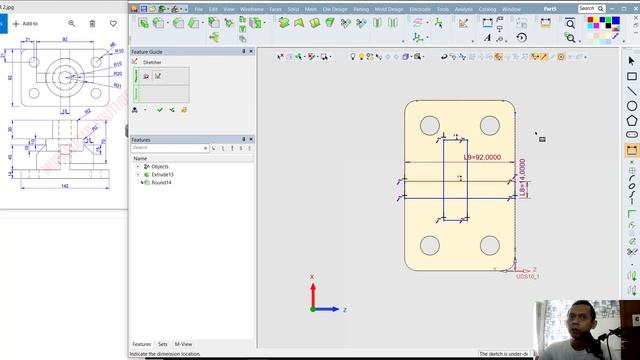Pick the yellow color swatch

(x=596, y=20)
